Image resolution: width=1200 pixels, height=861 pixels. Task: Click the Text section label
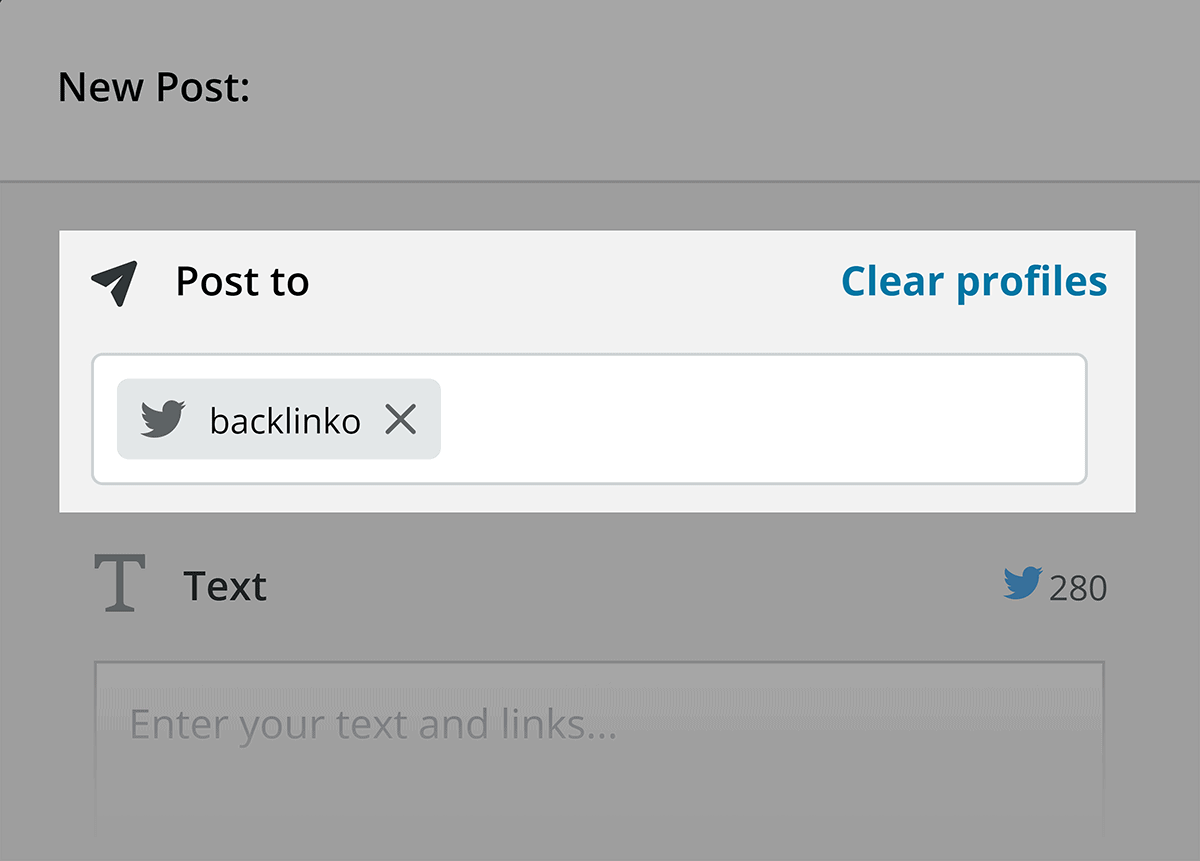(x=225, y=586)
